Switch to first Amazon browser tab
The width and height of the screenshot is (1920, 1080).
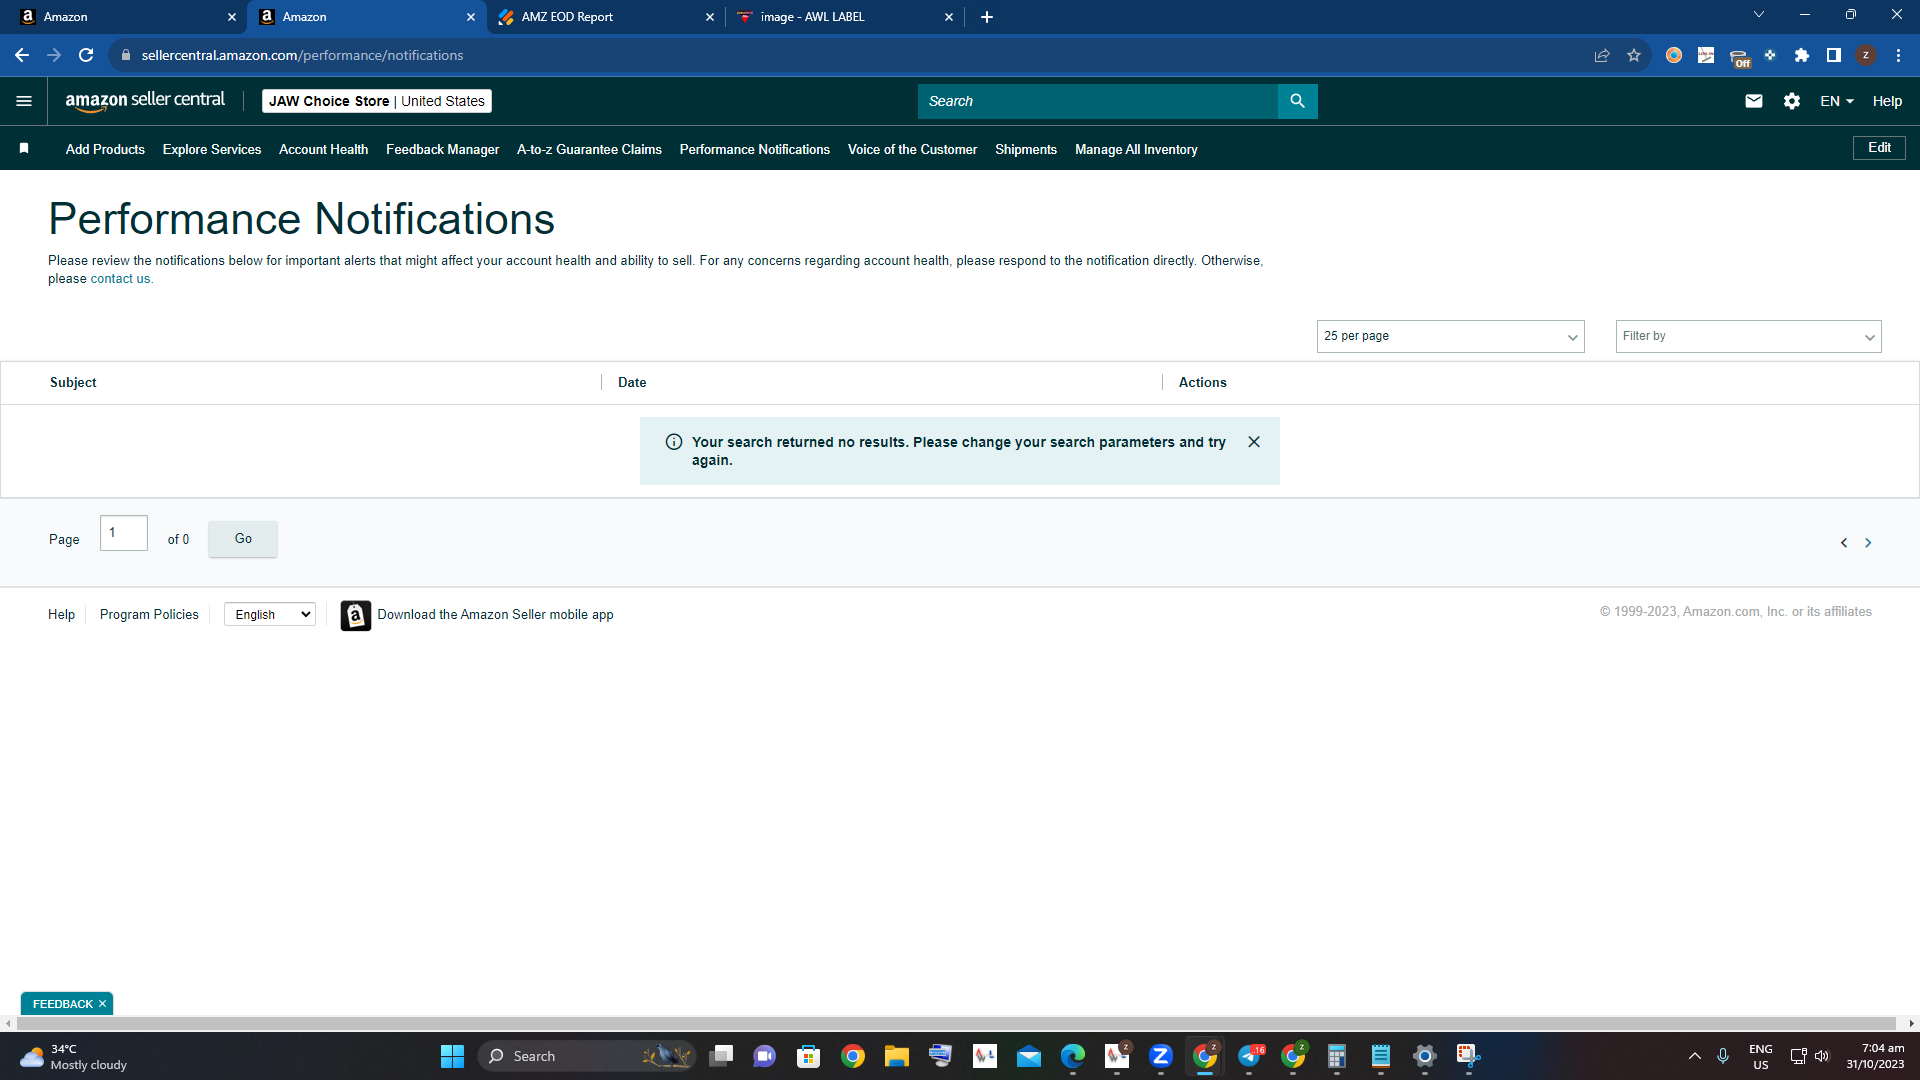[127, 17]
